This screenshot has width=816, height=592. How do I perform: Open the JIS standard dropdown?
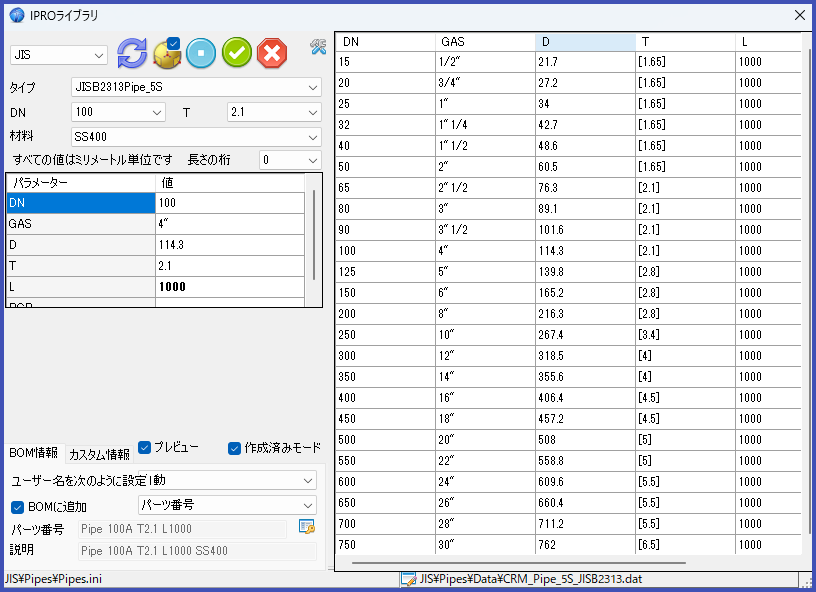pos(59,55)
